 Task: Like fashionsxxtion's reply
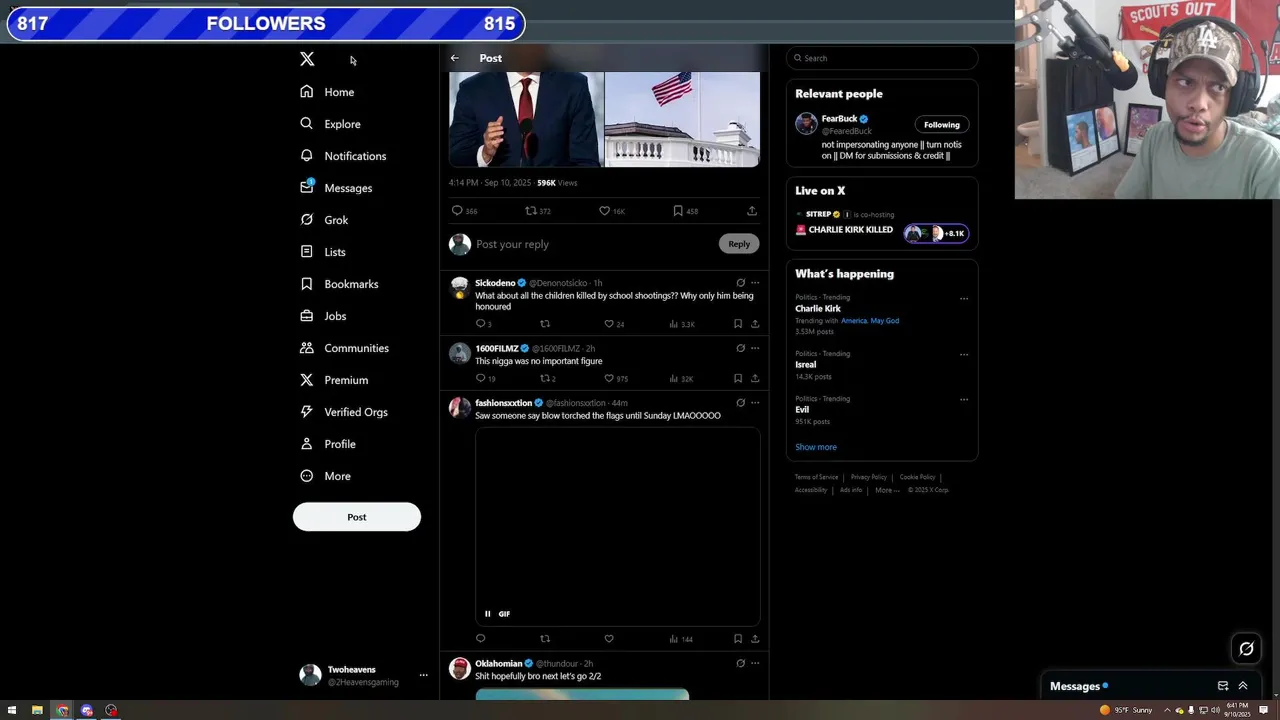609,639
